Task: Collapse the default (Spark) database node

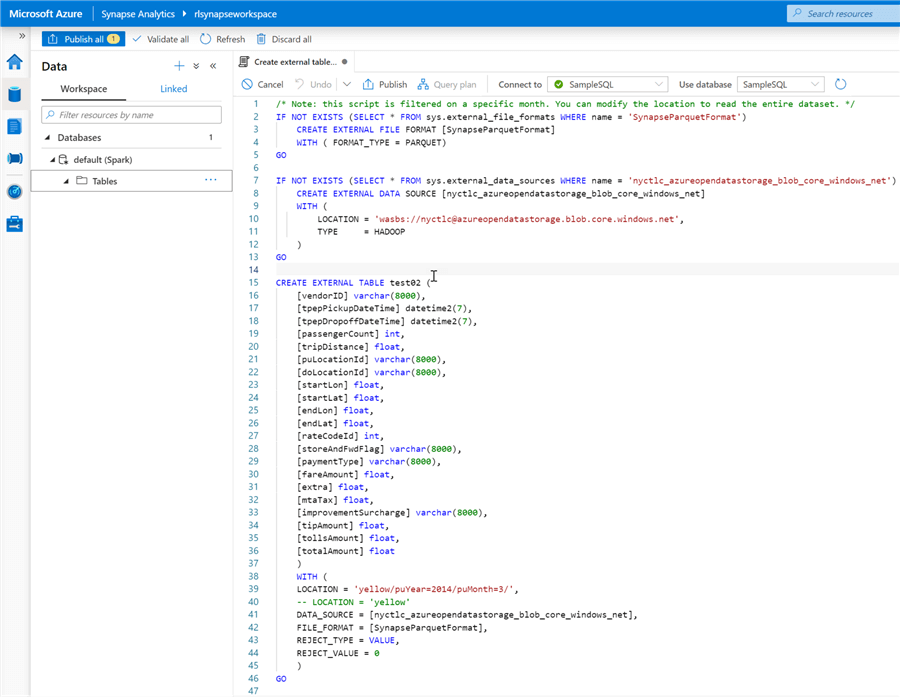Action: pyautogui.click(x=53, y=159)
